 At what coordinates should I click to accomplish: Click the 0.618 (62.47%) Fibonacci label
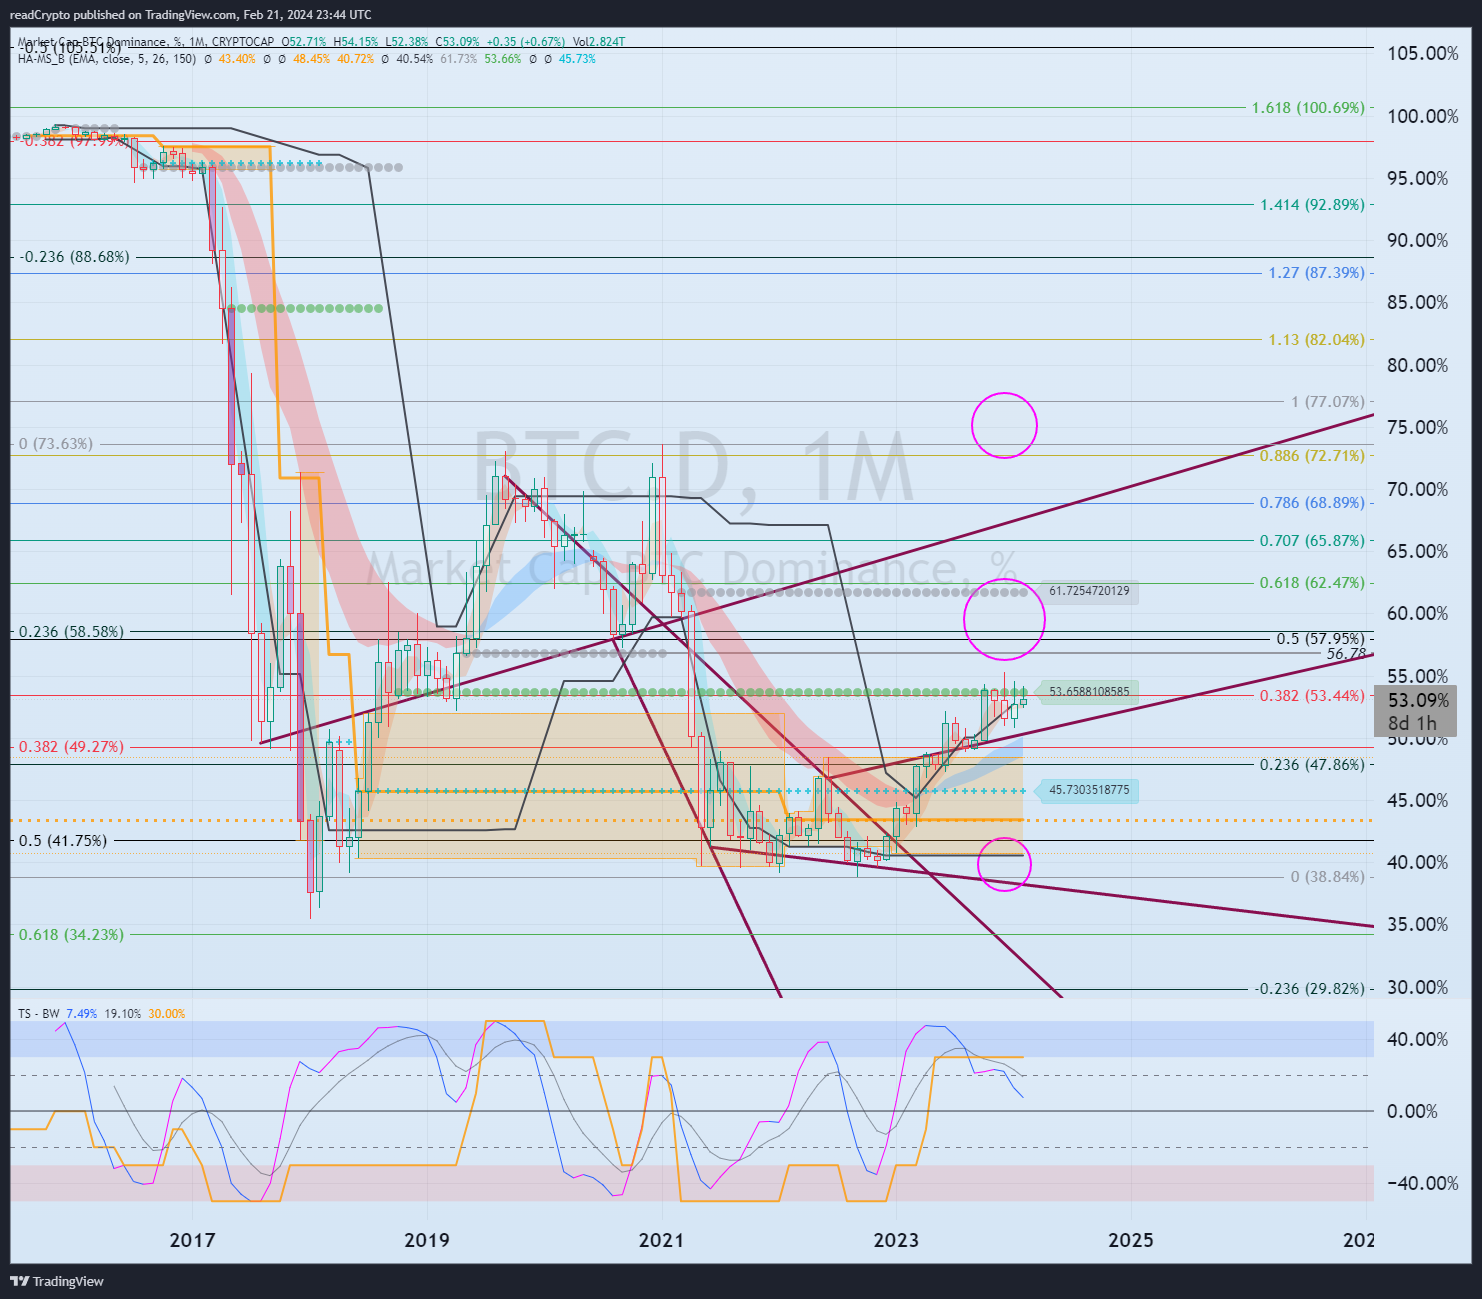point(1312,583)
